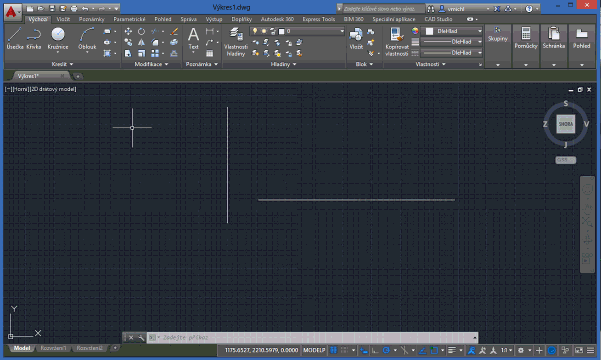Open the Help question mark icon
601x360 pixels.
529,8
